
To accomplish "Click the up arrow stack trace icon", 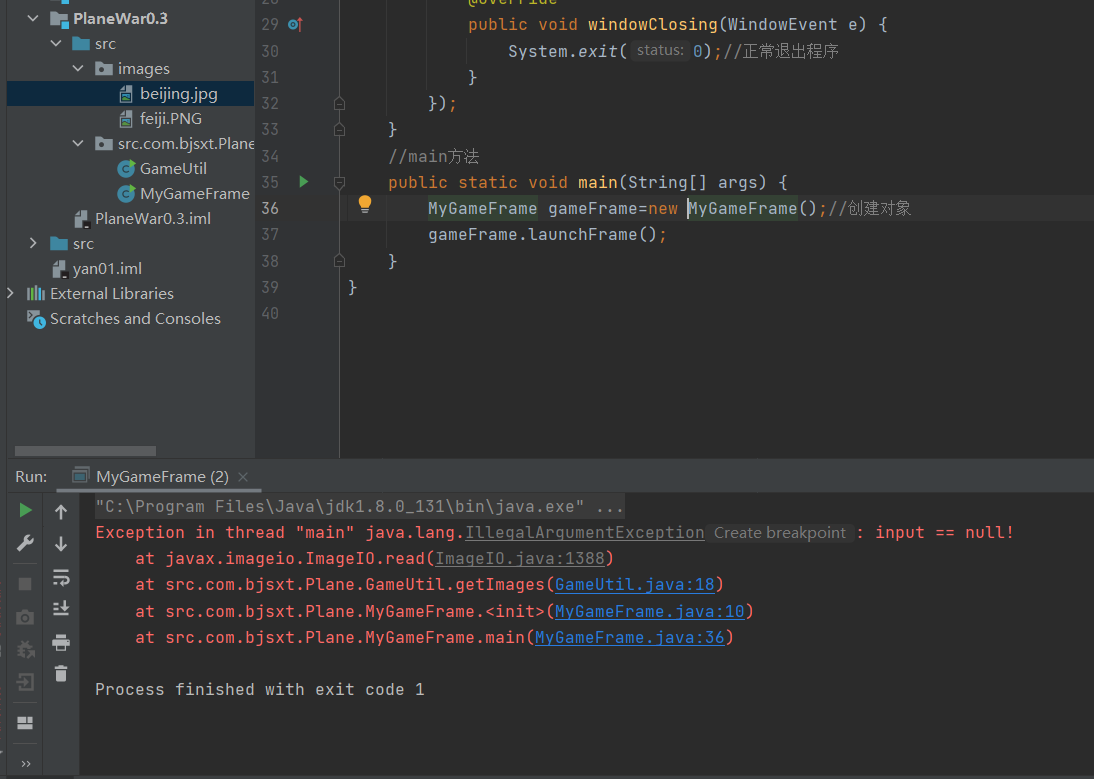I will click(61, 512).
